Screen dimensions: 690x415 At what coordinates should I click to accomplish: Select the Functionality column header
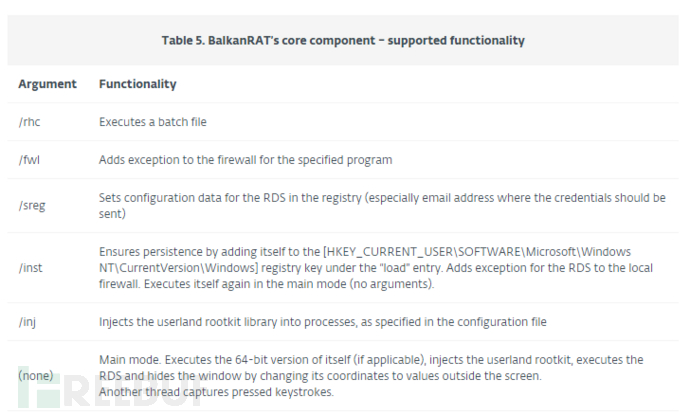(x=138, y=84)
